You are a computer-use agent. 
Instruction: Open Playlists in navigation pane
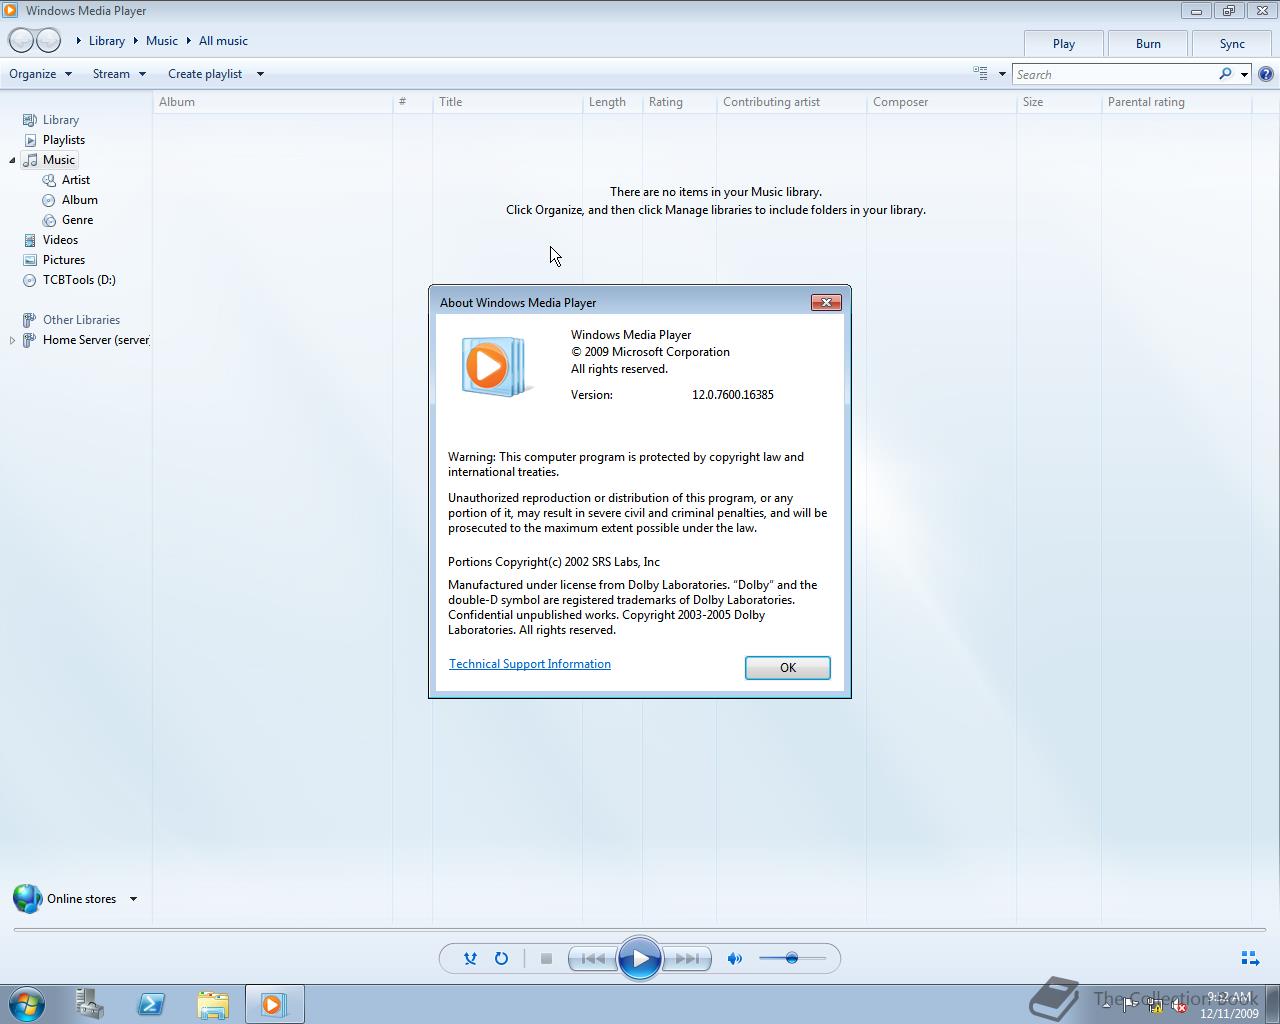click(63, 140)
